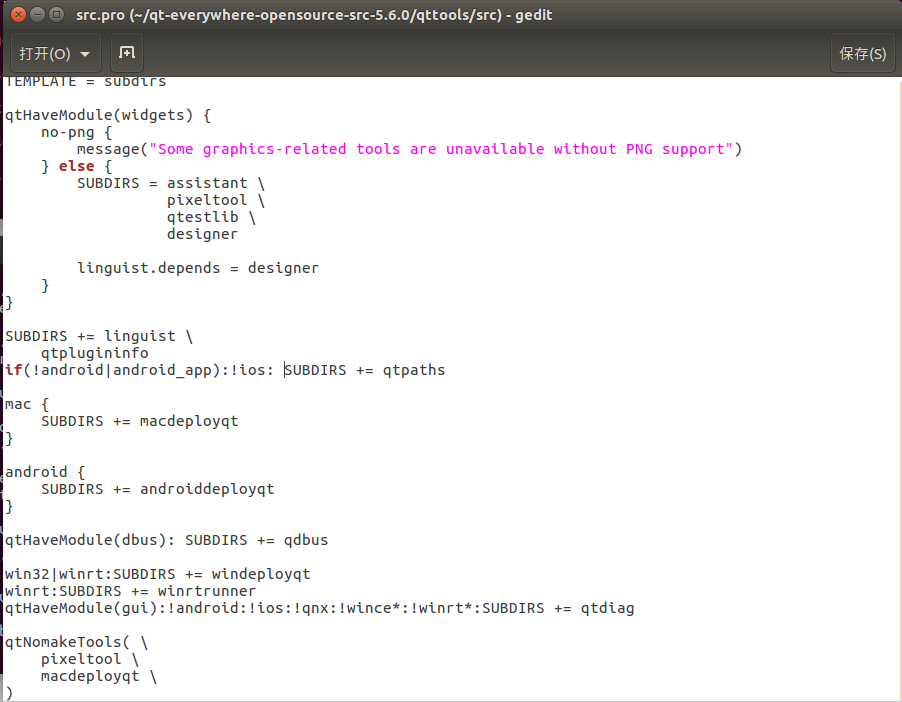
Task: Click the 'qtNomakeTools( \' line
Action: click(x=76, y=642)
